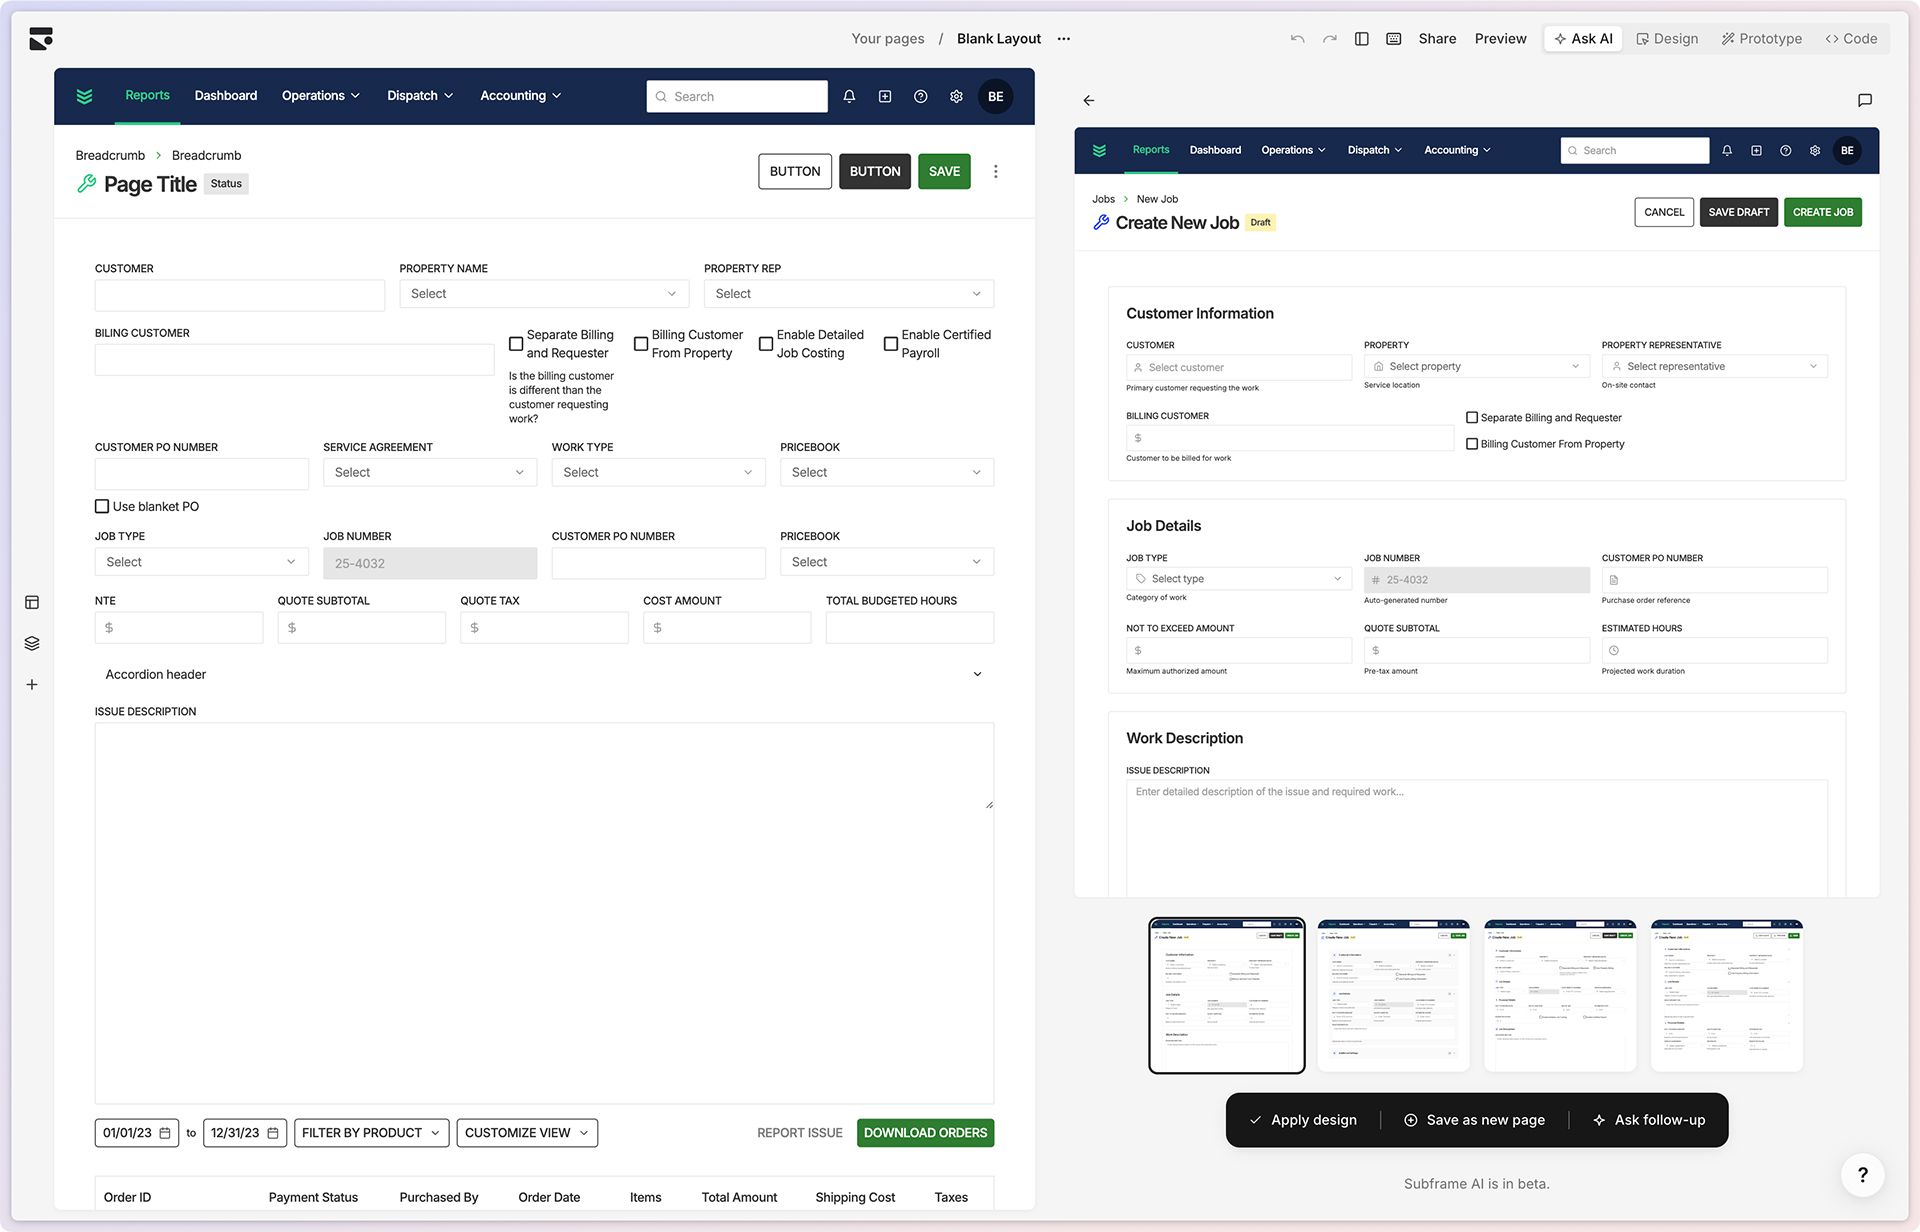
Task: Click the Apply design button
Action: click(1303, 1120)
